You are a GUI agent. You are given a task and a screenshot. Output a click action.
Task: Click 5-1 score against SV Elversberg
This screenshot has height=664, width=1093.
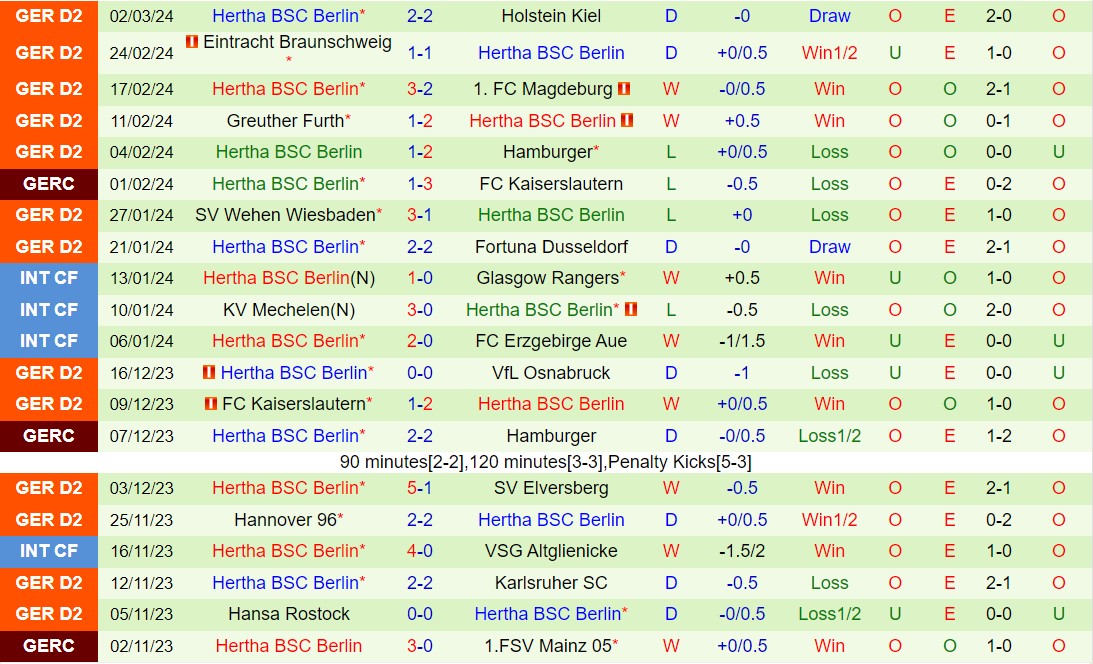click(420, 488)
